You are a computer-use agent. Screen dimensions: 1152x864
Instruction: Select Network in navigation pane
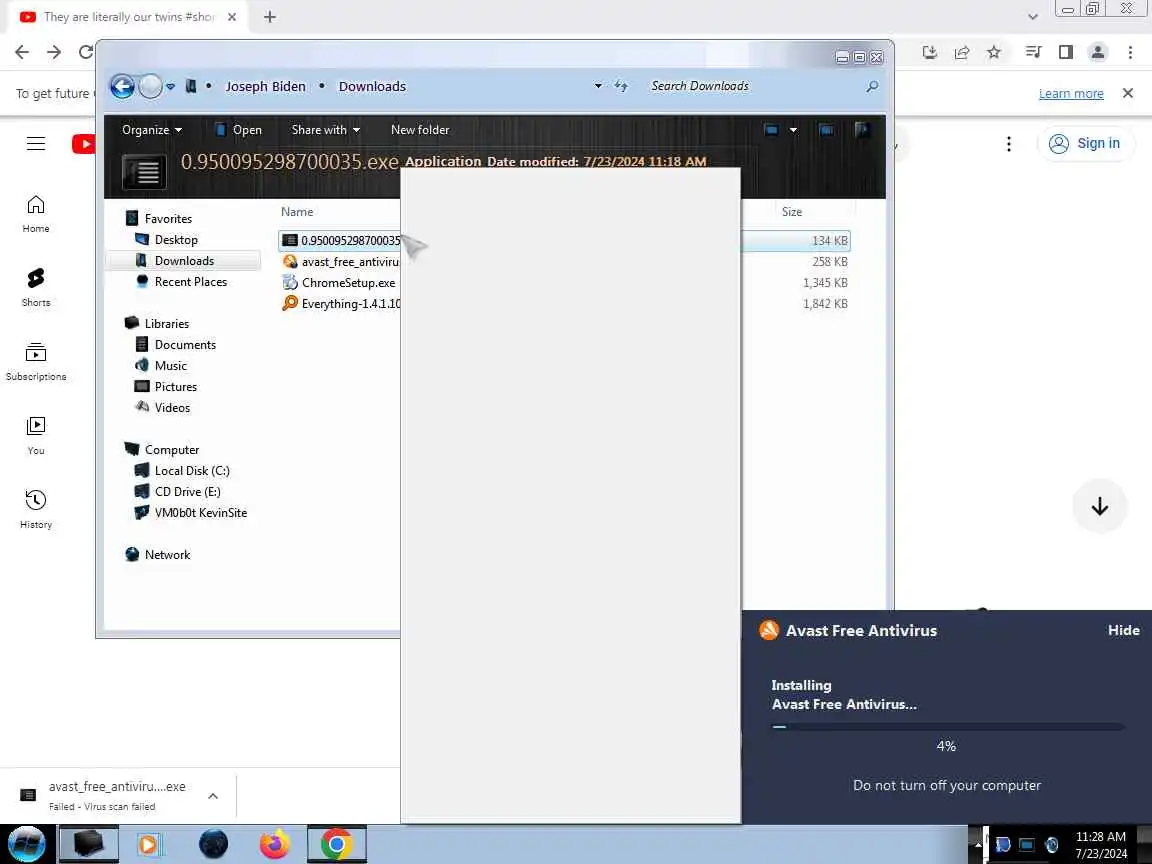click(168, 555)
